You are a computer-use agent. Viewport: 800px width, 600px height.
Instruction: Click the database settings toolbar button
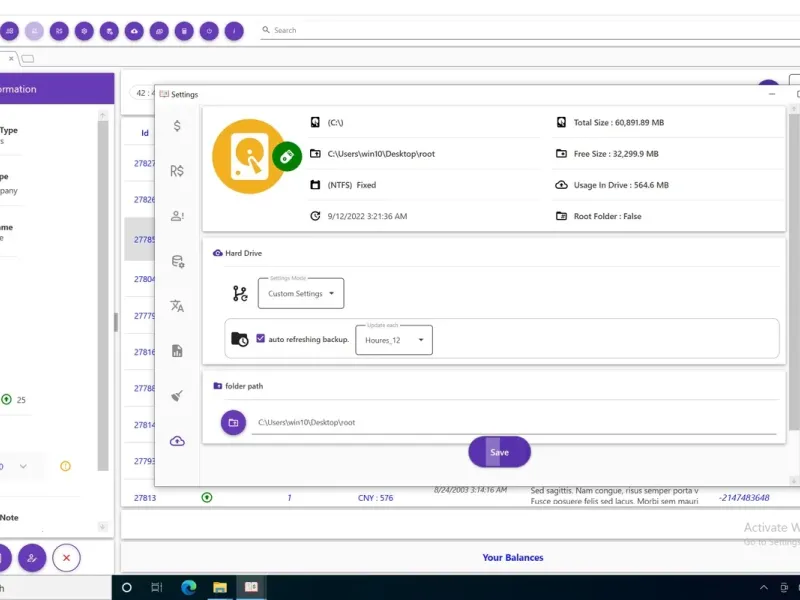click(109, 31)
